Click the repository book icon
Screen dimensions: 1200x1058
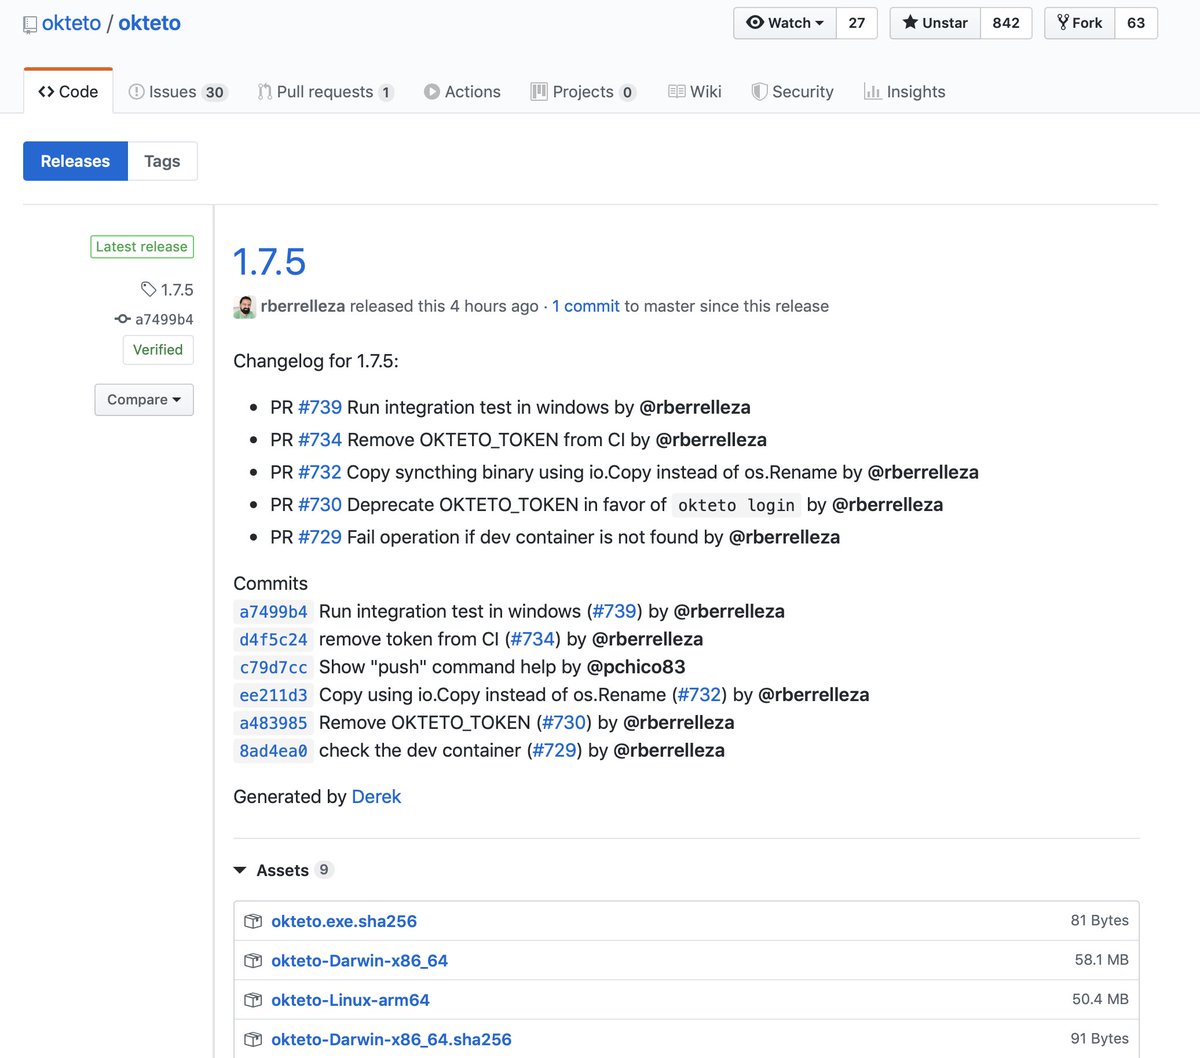[x=30, y=24]
